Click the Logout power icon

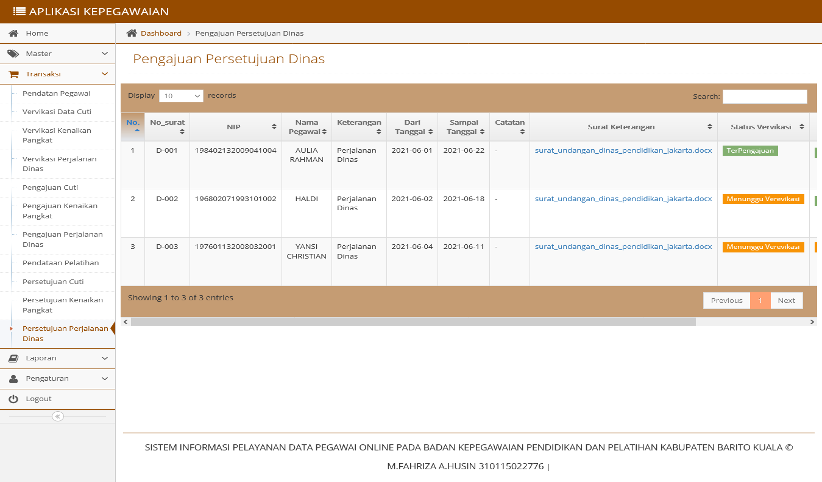14,399
